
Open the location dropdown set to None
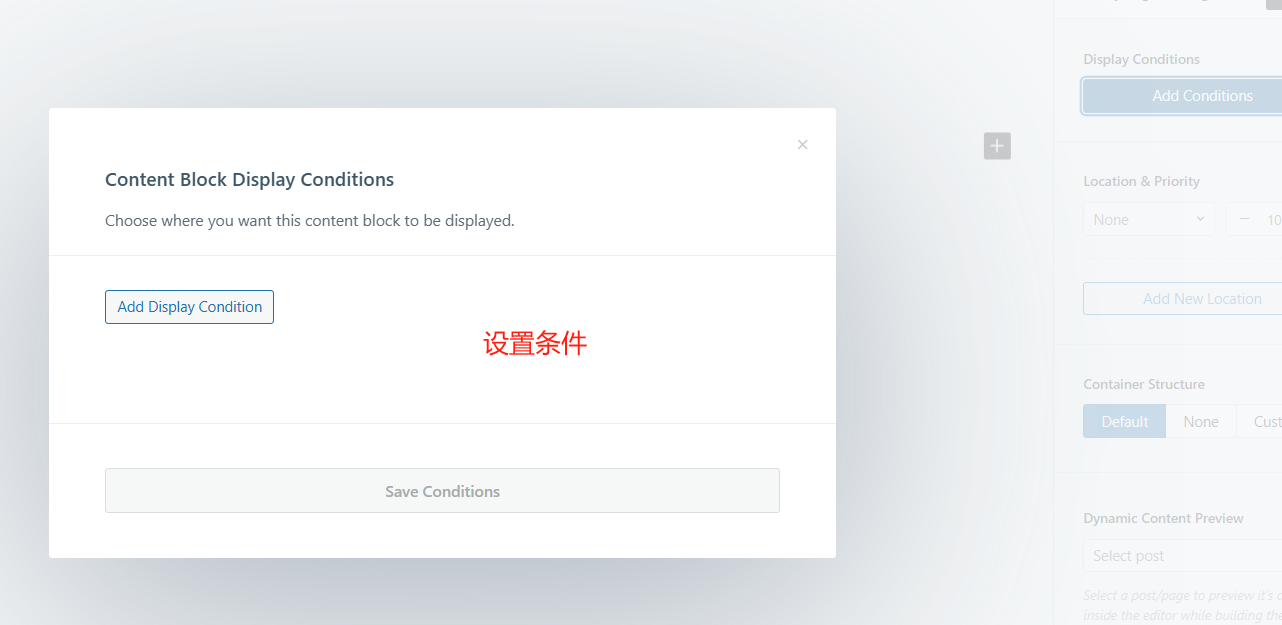click(1148, 218)
